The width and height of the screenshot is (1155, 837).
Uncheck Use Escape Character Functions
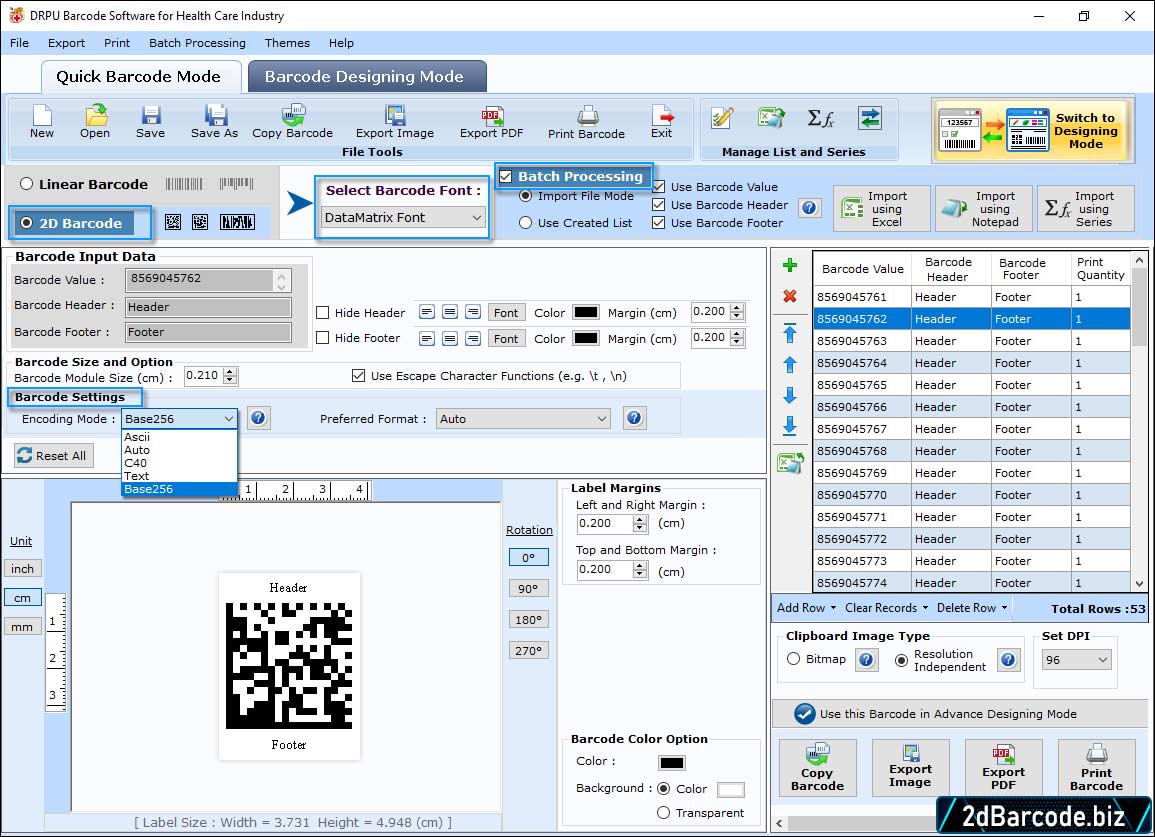coord(359,376)
